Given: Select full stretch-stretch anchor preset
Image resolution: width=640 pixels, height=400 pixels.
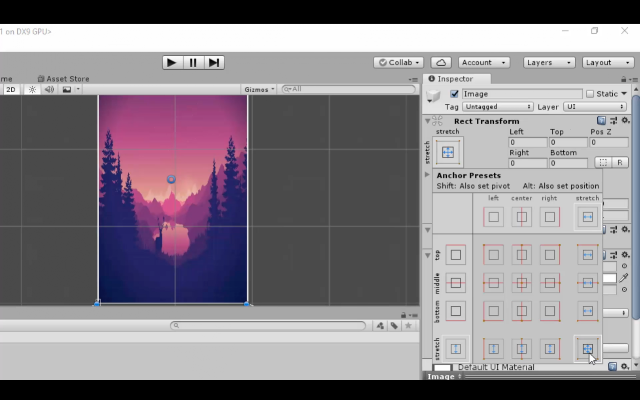Looking at the screenshot, I should (588, 349).
